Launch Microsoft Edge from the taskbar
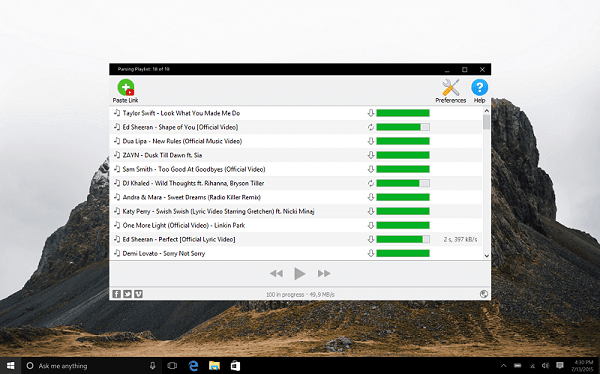 [194, 366]
